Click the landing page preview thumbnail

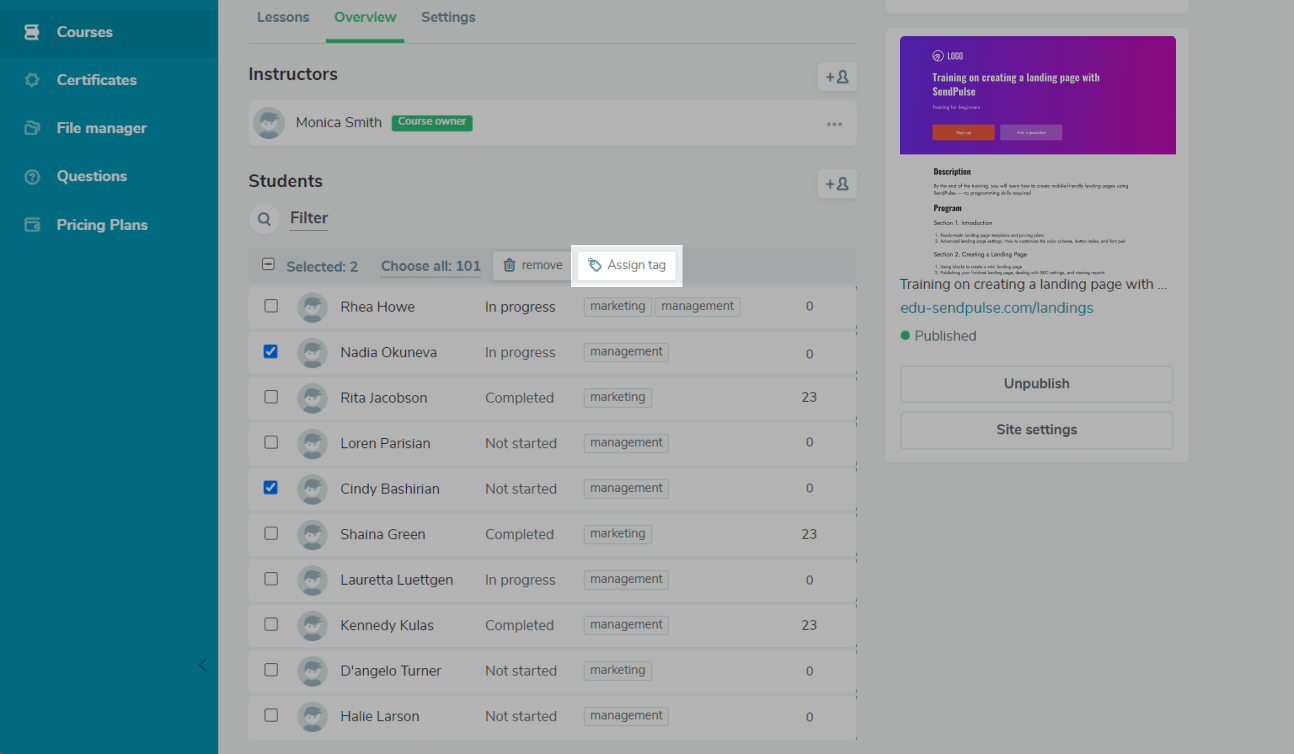click(1037, 150)
